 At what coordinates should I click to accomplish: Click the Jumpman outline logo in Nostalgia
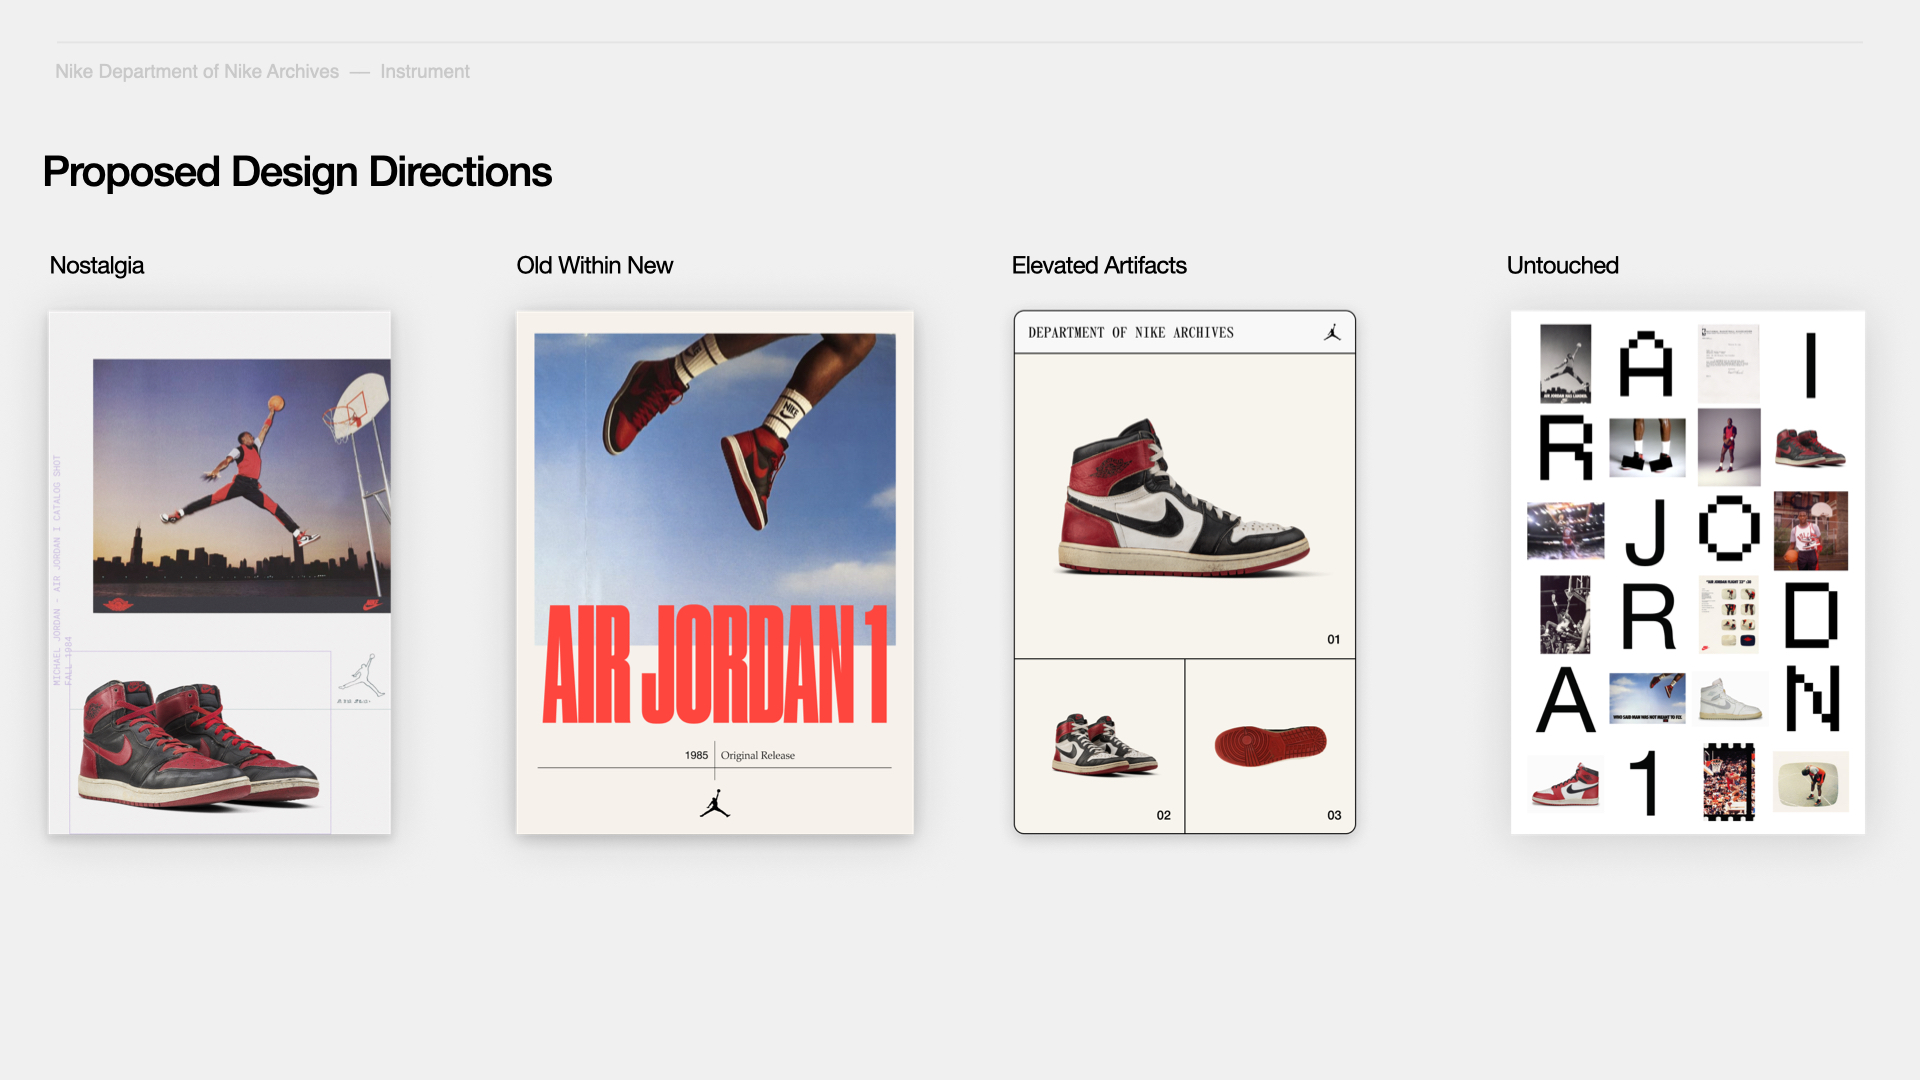point(361,678)
